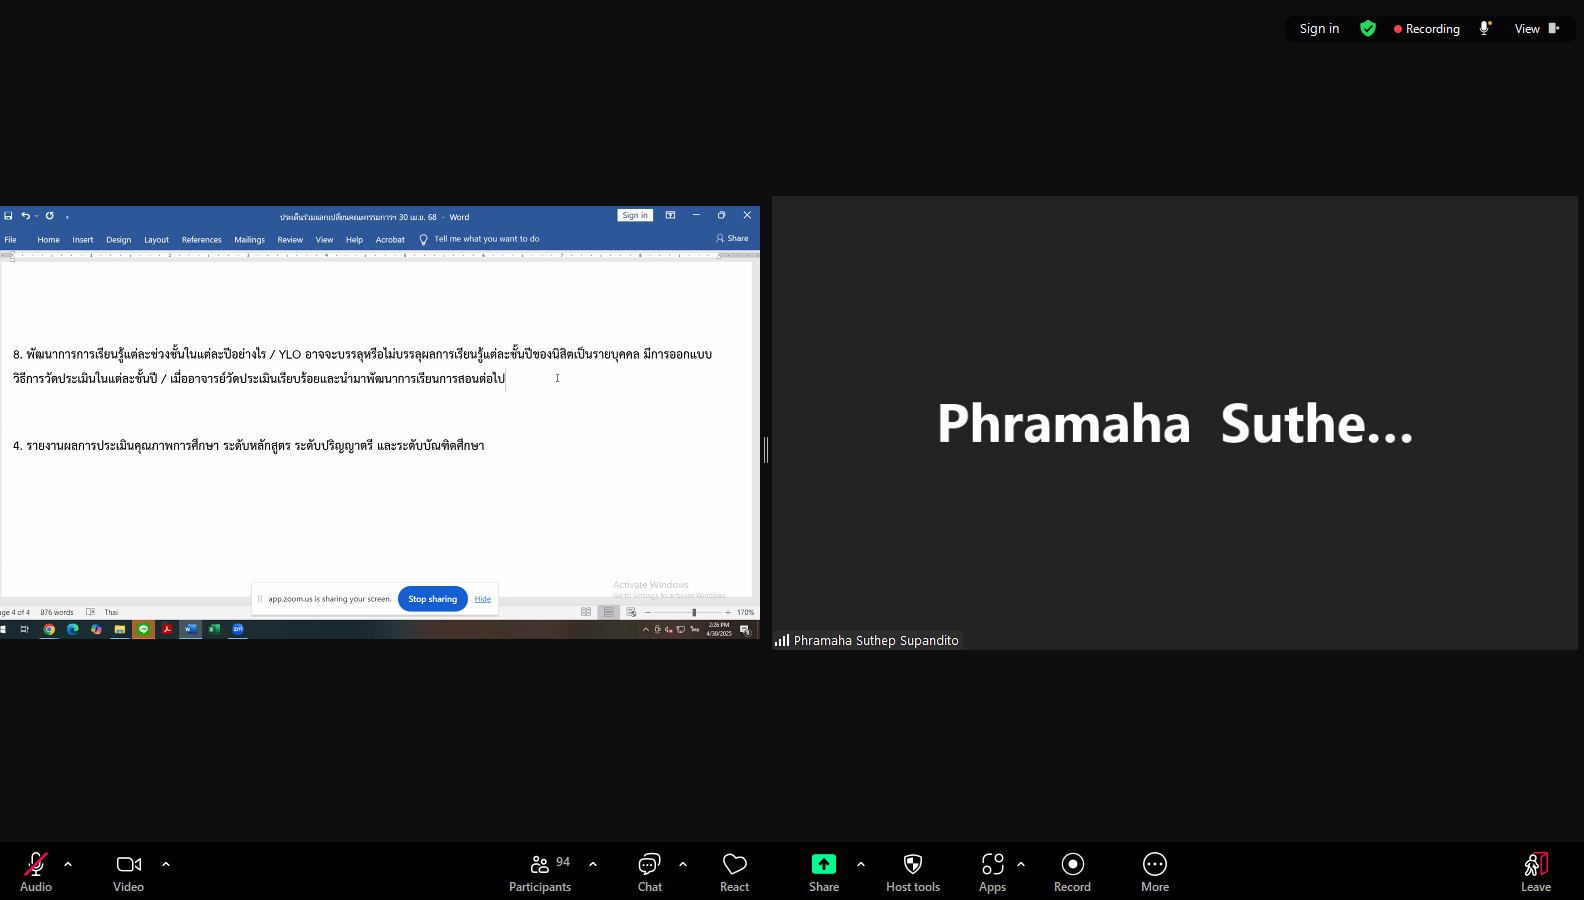Viewport: 1584px width, 900px height.
Task: Open File Explorer from taskbar
Action: click(120, 629)
